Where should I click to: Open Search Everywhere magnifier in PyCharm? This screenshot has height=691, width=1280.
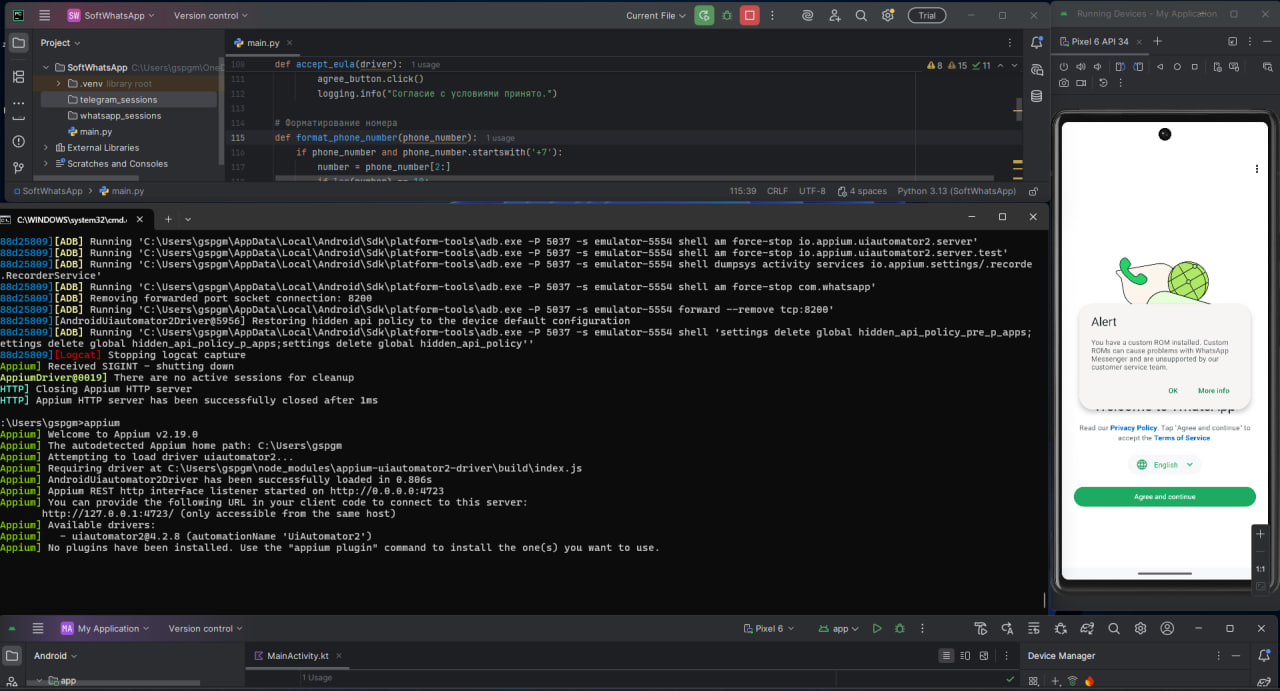[x=861, y=16]
